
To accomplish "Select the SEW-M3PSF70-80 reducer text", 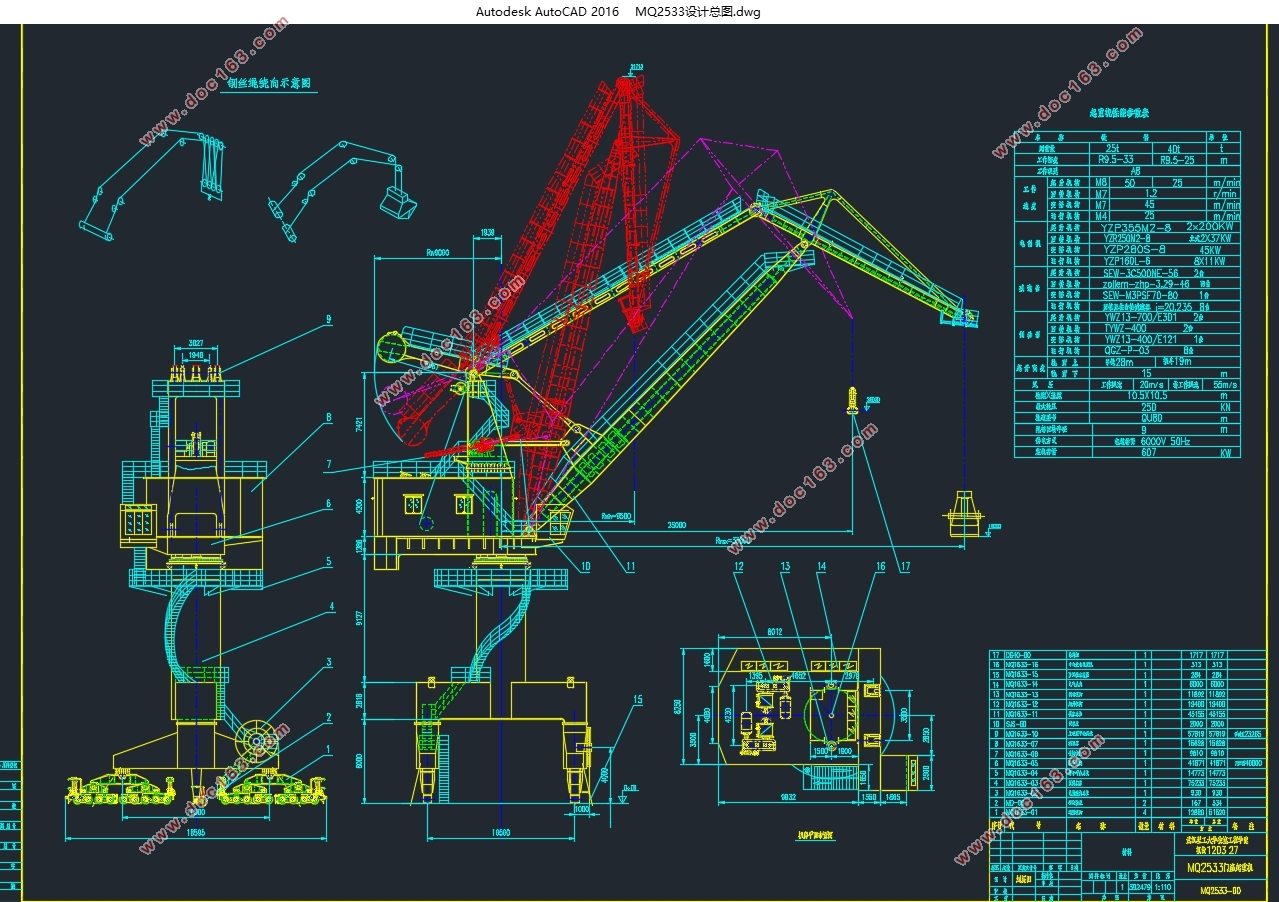I will (x=1140, y=295).
